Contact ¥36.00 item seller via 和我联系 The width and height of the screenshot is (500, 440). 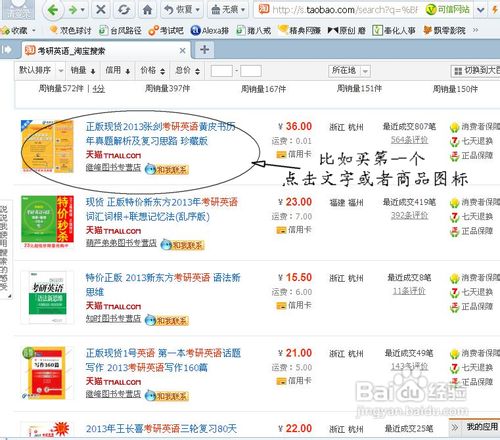point(167,170)
